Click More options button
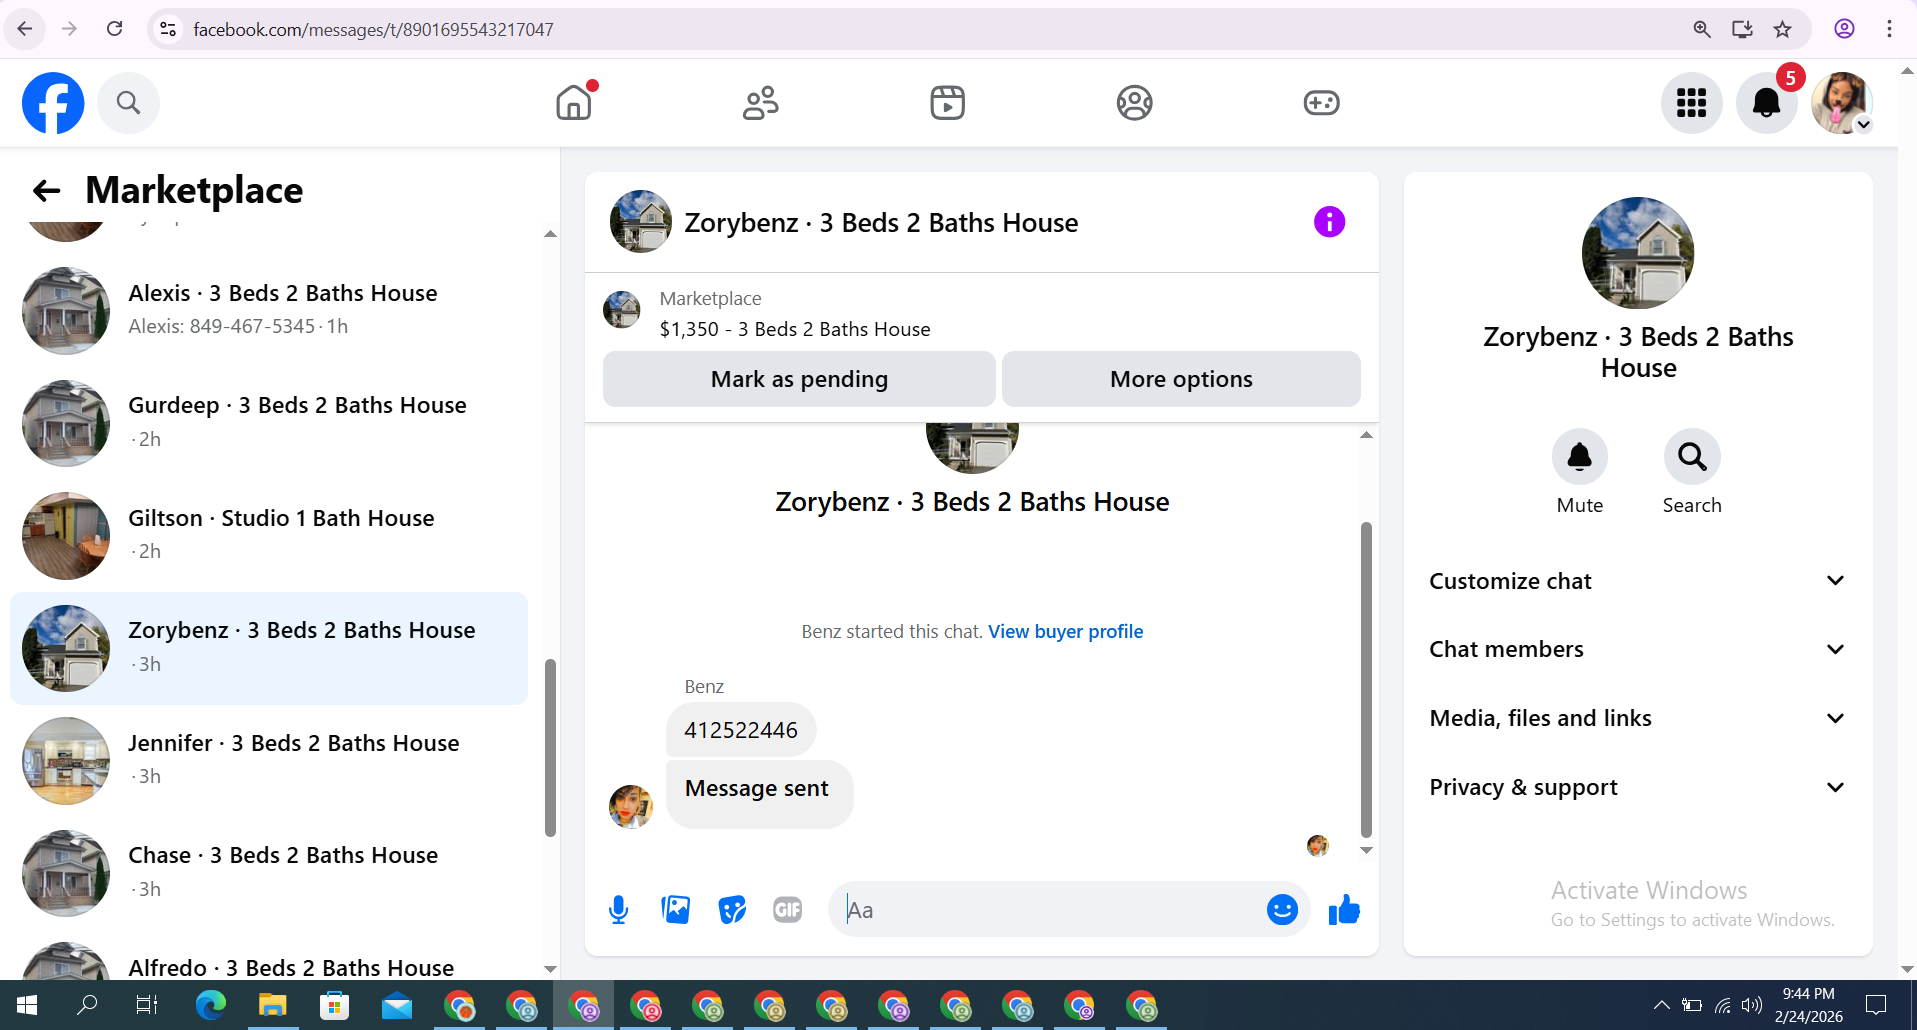Image resolution: width=1917 pixels, height=1030 pixels. coord(1181,379)
